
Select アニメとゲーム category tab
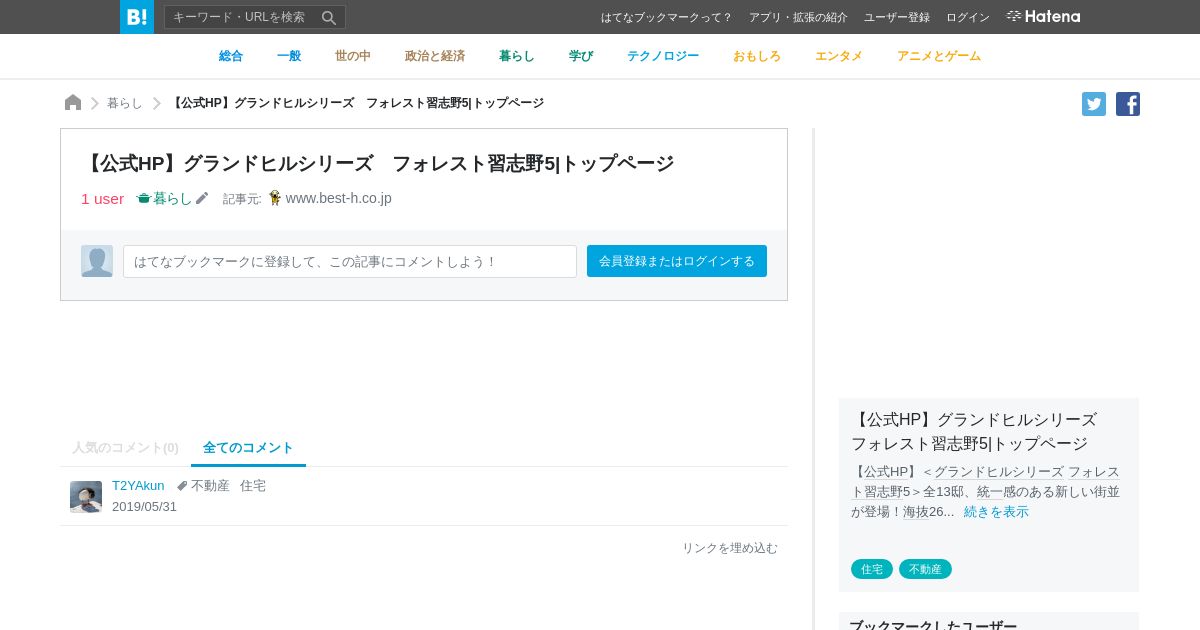pyautogui.click(x=939, y=56)
